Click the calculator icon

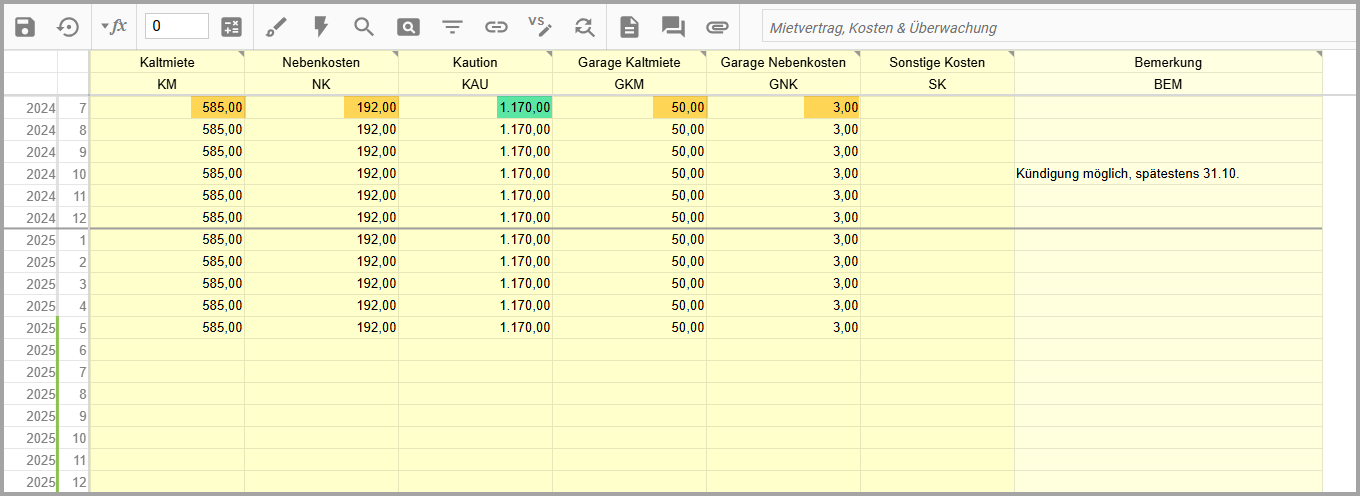(231, 27)
